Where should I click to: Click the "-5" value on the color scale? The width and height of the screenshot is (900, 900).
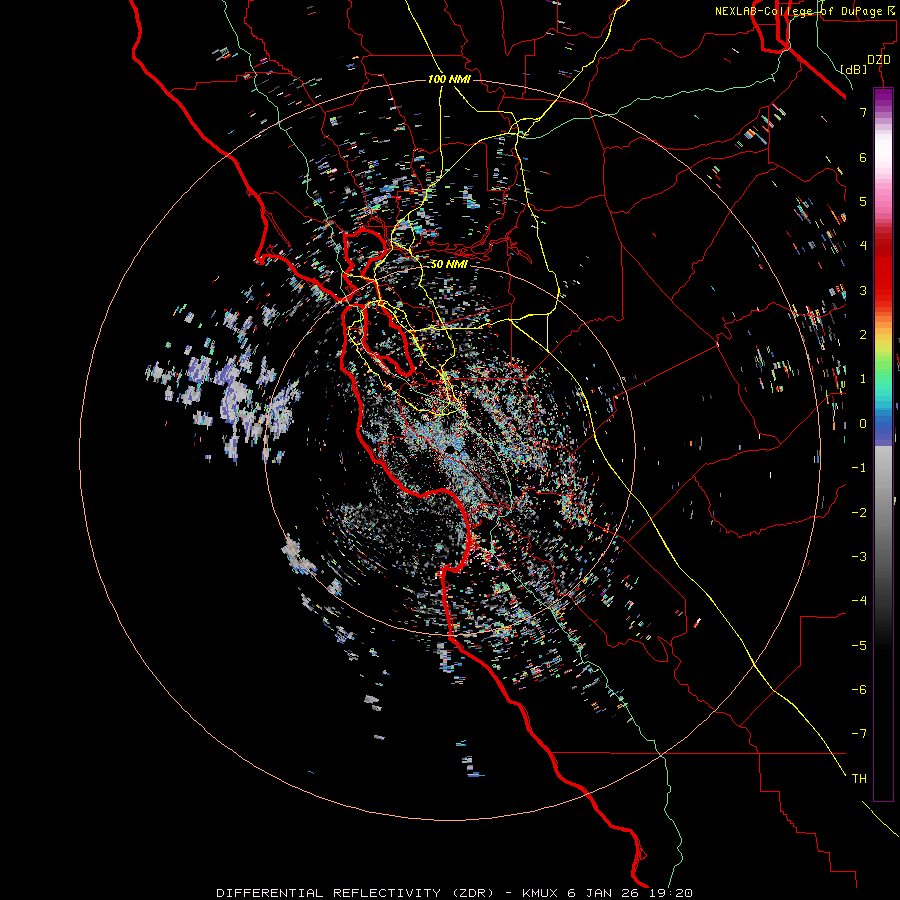click(859, 645)
